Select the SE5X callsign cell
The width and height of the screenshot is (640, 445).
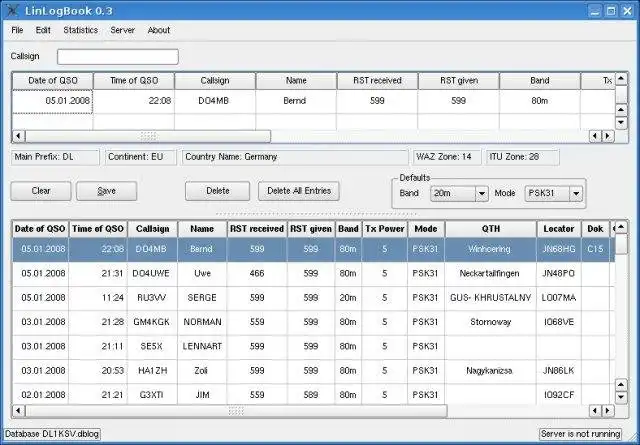[x=152, y=347]
